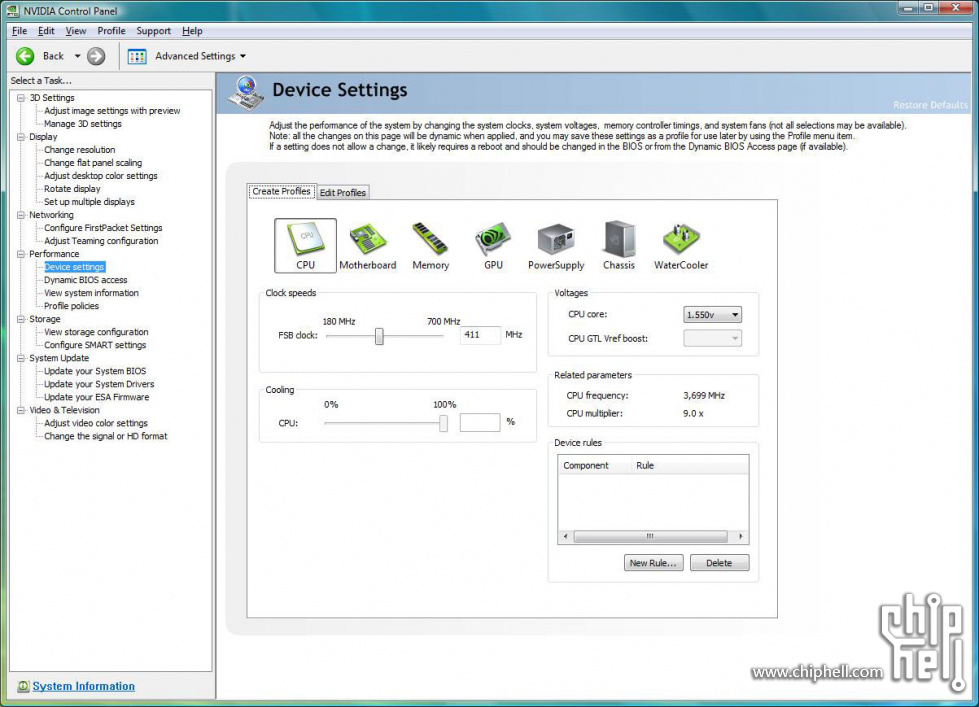Open View storage configuration
The width and height of the screenshot is (979, 707).
tap(96, 332)
